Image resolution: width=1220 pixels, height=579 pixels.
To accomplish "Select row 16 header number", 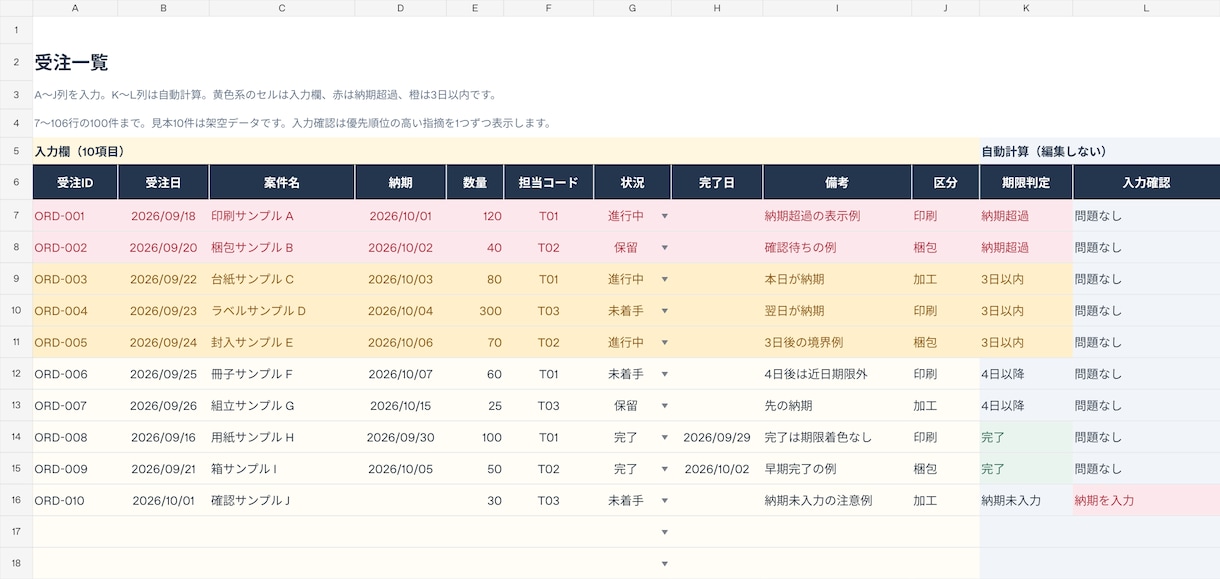I will click(16, 501).
